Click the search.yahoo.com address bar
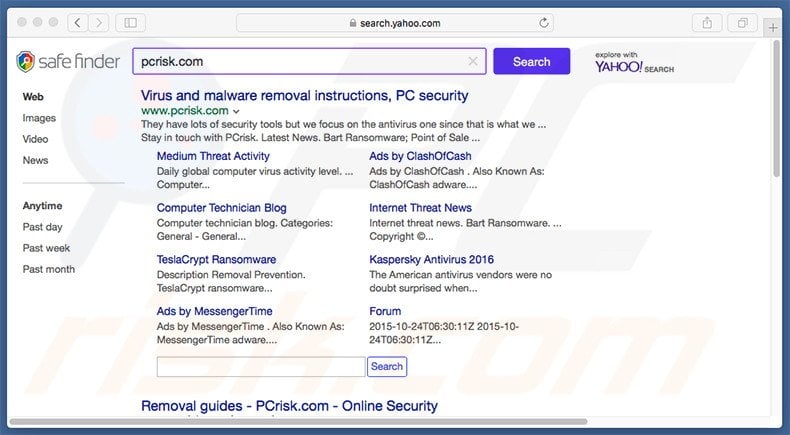The image size is (790, 435). click(x=394, y=23)
